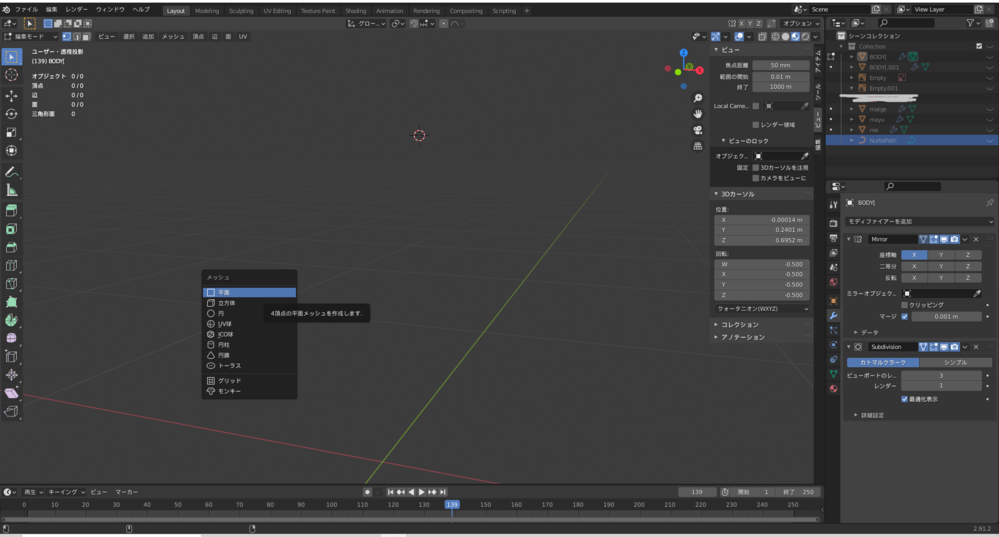Enable the クリッピング checkbox in Mirror modifier
Screen dimensions: 999x537
905,305
